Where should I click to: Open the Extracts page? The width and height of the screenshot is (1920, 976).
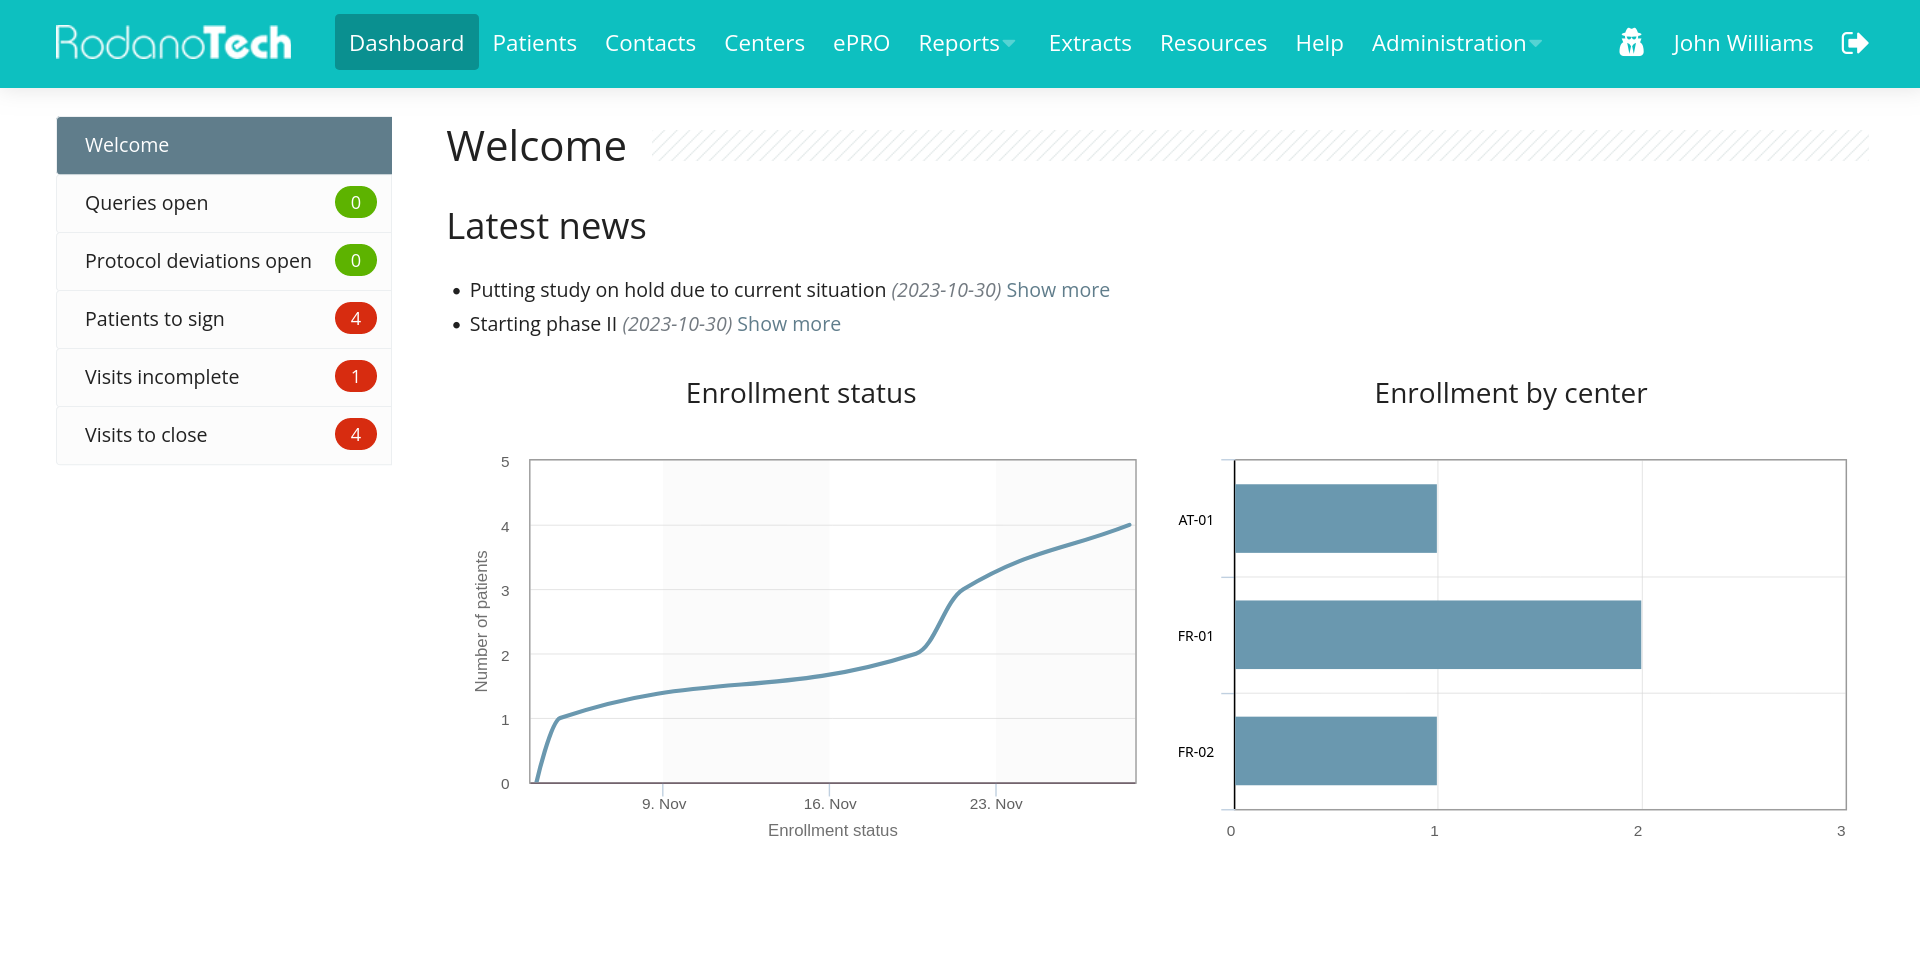pyautogui.click(x=1089, y=43)
